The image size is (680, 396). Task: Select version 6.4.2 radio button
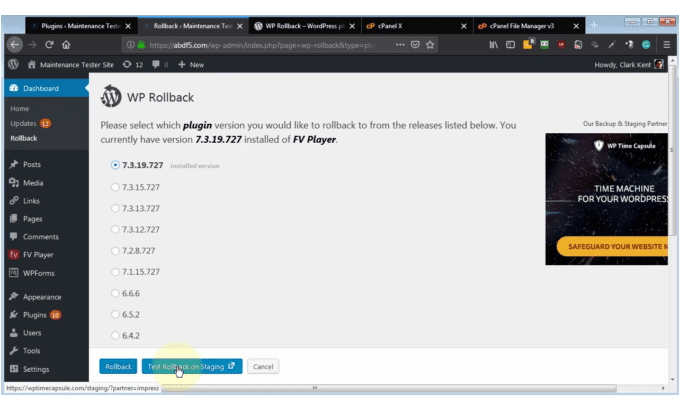pyautogui.click(x=115, y=335)
